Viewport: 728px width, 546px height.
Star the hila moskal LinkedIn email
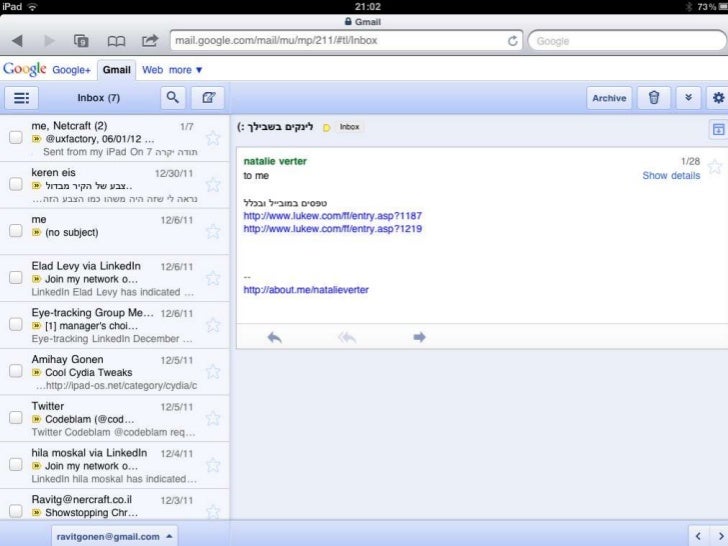coord(213,465)
